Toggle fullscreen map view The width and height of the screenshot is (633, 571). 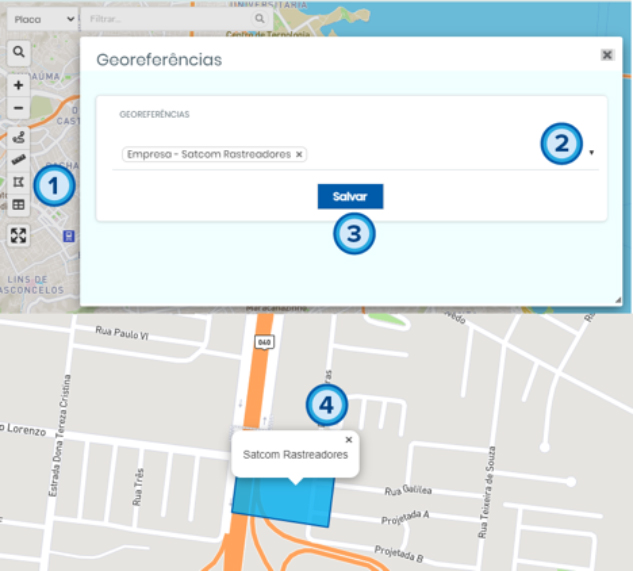pyautogui.click(x=18, y=235)
